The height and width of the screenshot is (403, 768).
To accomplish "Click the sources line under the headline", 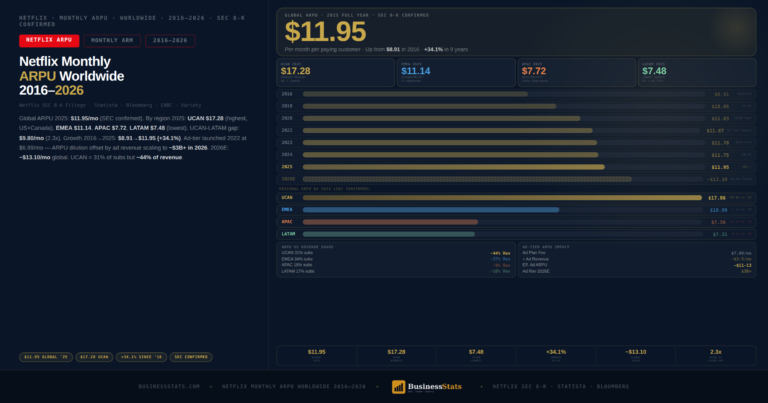I will tap(110, 105).
